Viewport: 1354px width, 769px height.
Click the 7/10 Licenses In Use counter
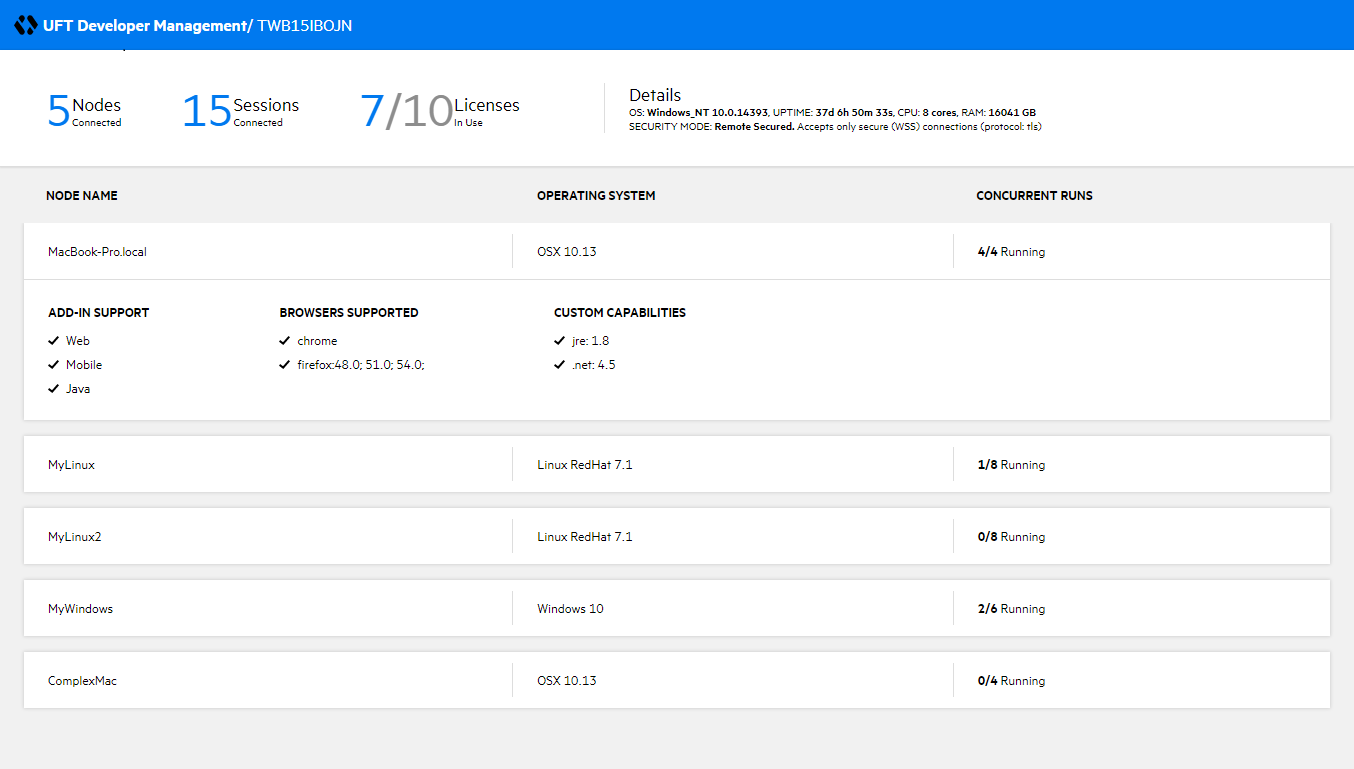(x=439, y=110)
